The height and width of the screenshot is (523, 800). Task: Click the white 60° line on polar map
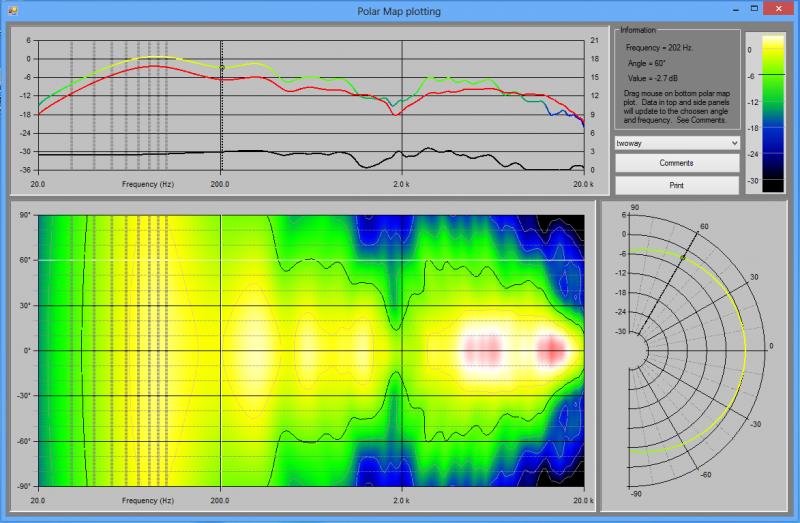[x=300, y=260]
